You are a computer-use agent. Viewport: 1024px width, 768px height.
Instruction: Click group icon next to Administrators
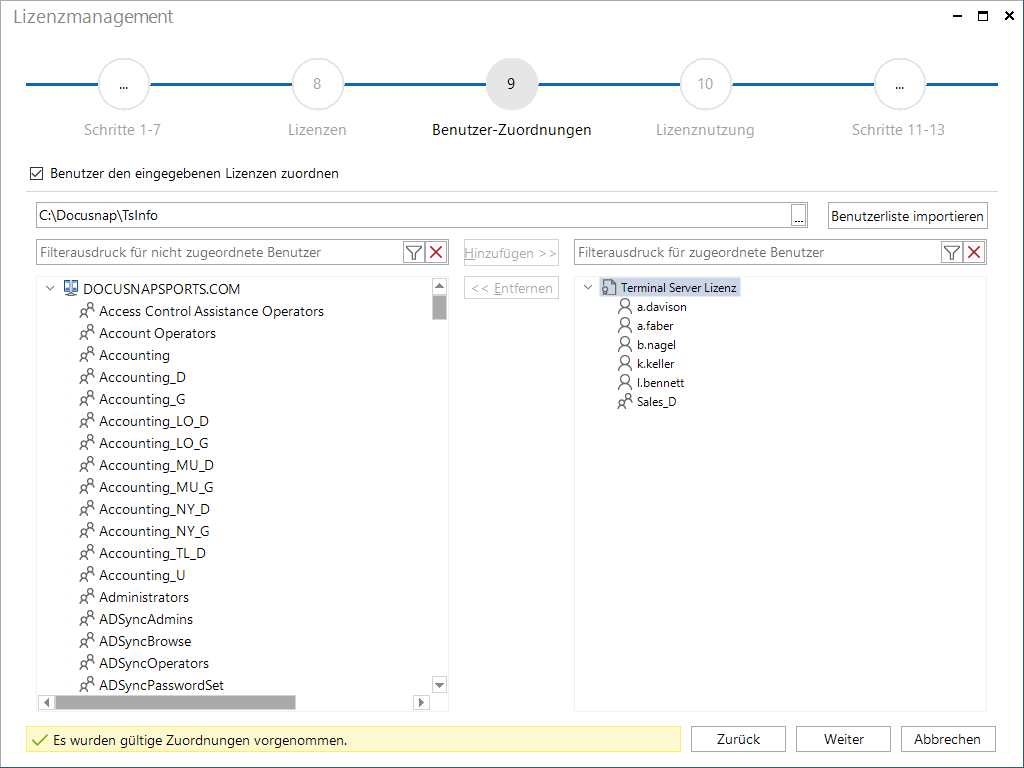click(x=87, y=596)
